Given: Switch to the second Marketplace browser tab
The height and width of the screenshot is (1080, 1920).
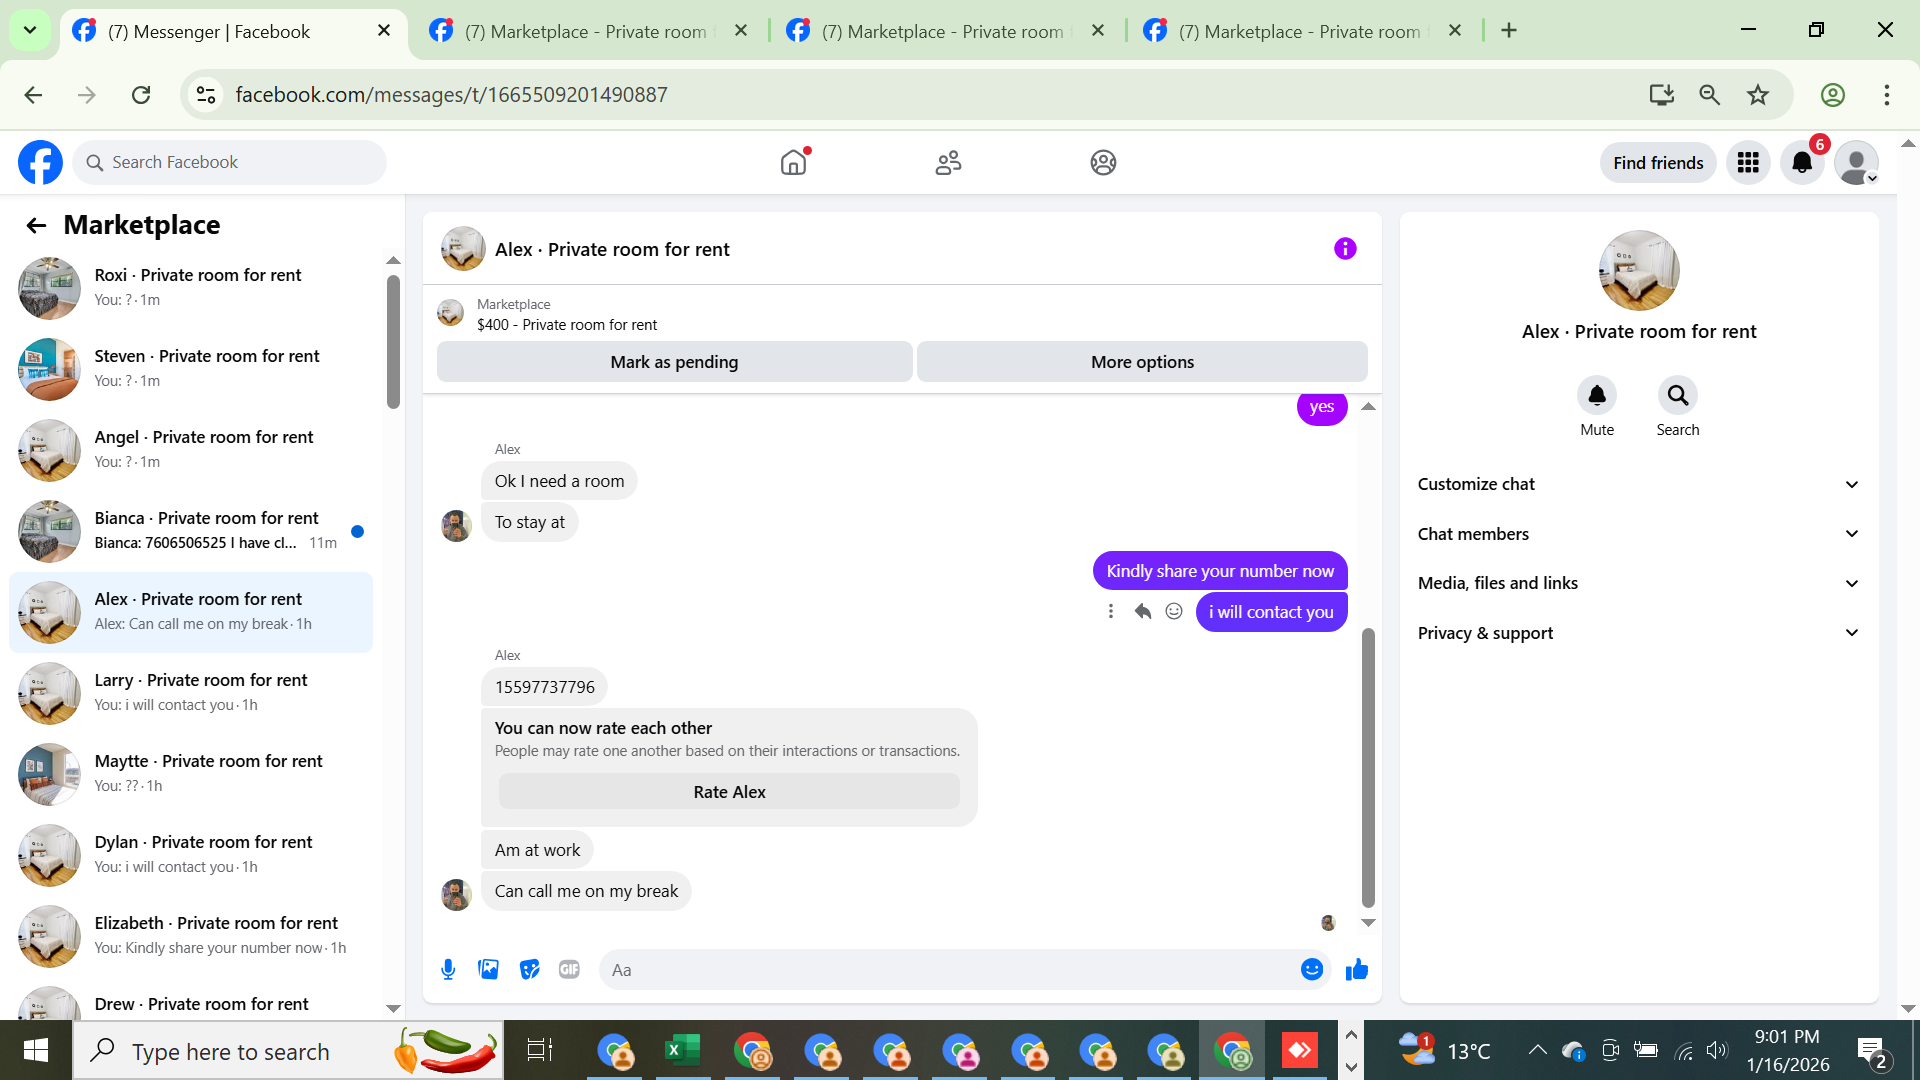Looking at the screenshot, I should click(x=942, y=31).
